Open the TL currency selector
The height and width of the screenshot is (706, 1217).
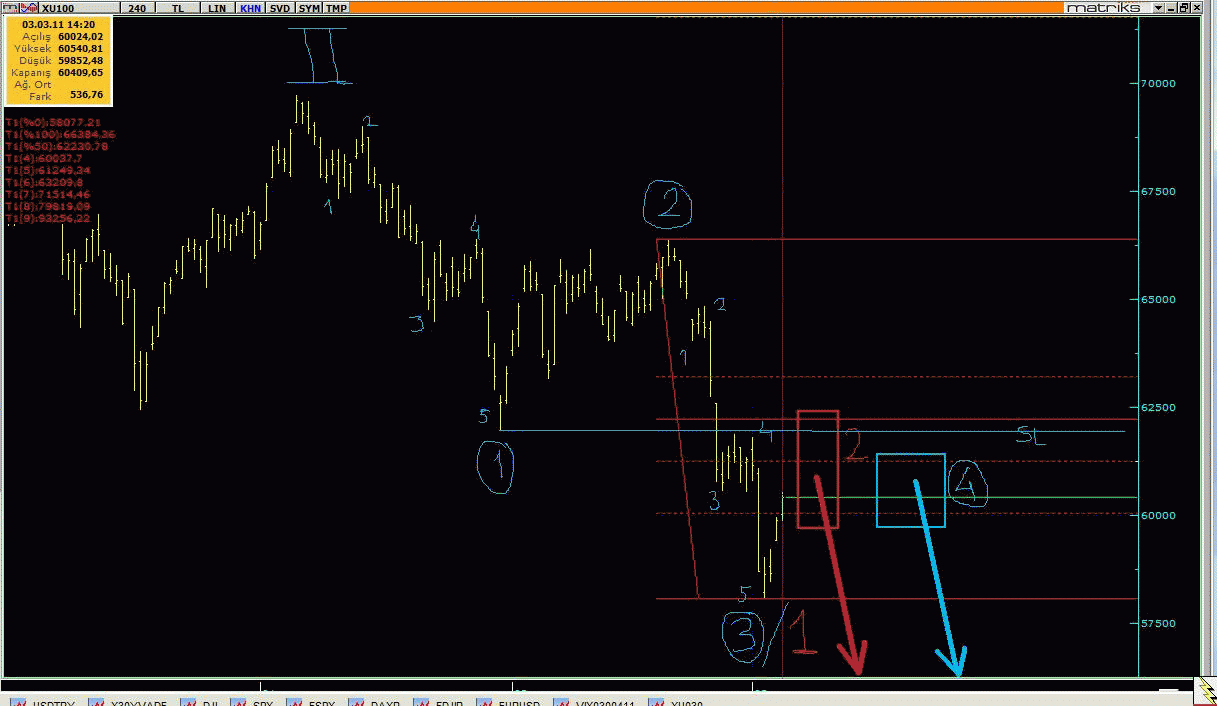point(179,8)
